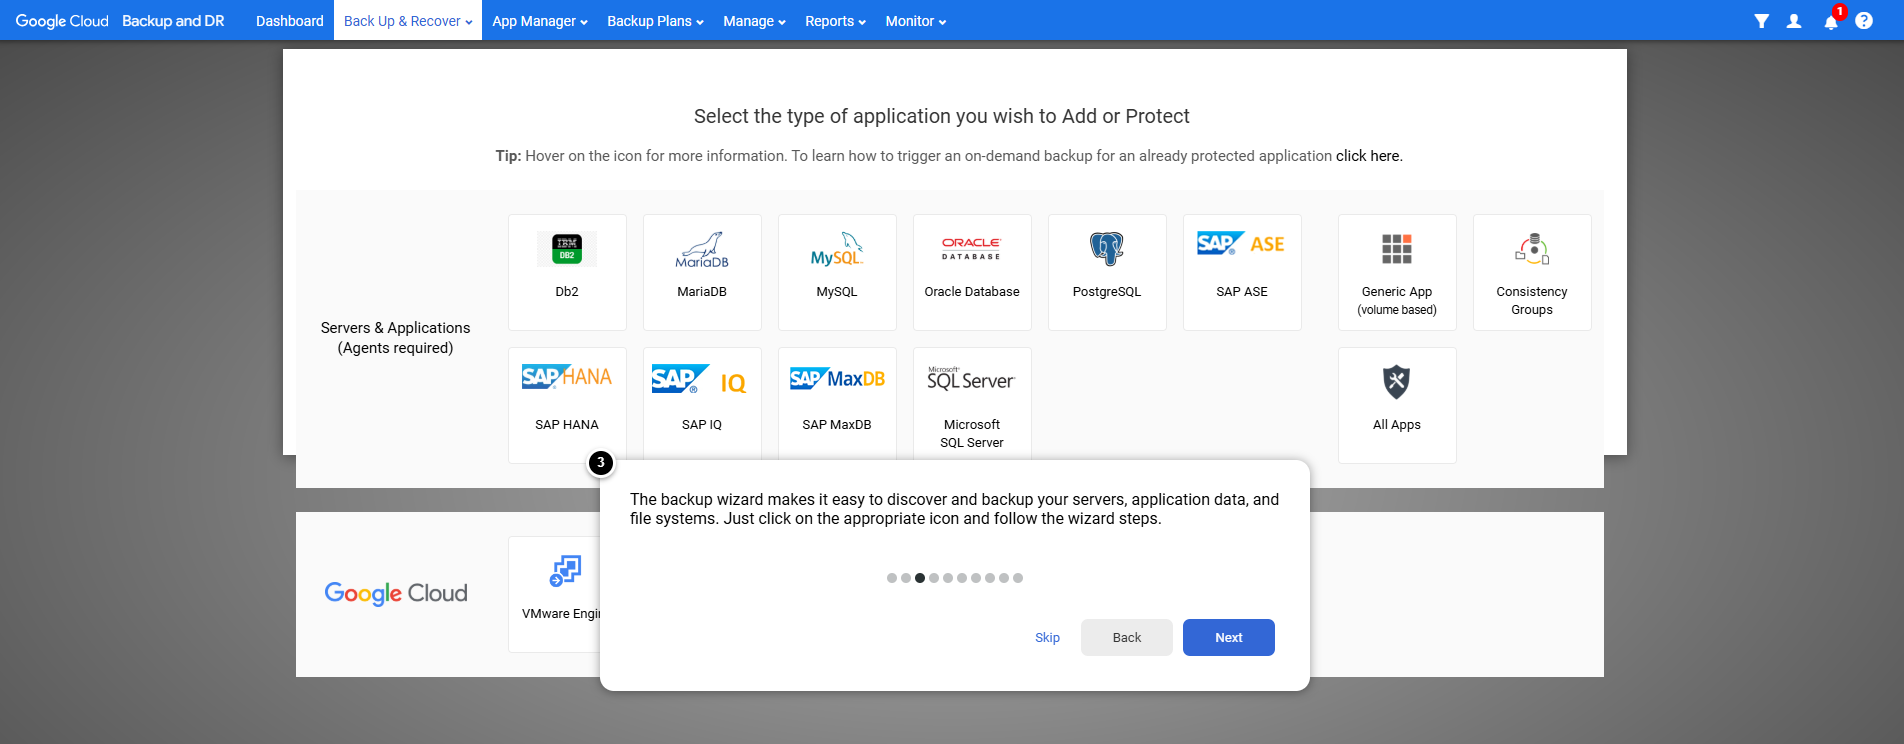Pick the Microsoft SQL Server tile
Image resolution: width=1904 pixels, height=744 pixels.
click(x=972, y=403)
